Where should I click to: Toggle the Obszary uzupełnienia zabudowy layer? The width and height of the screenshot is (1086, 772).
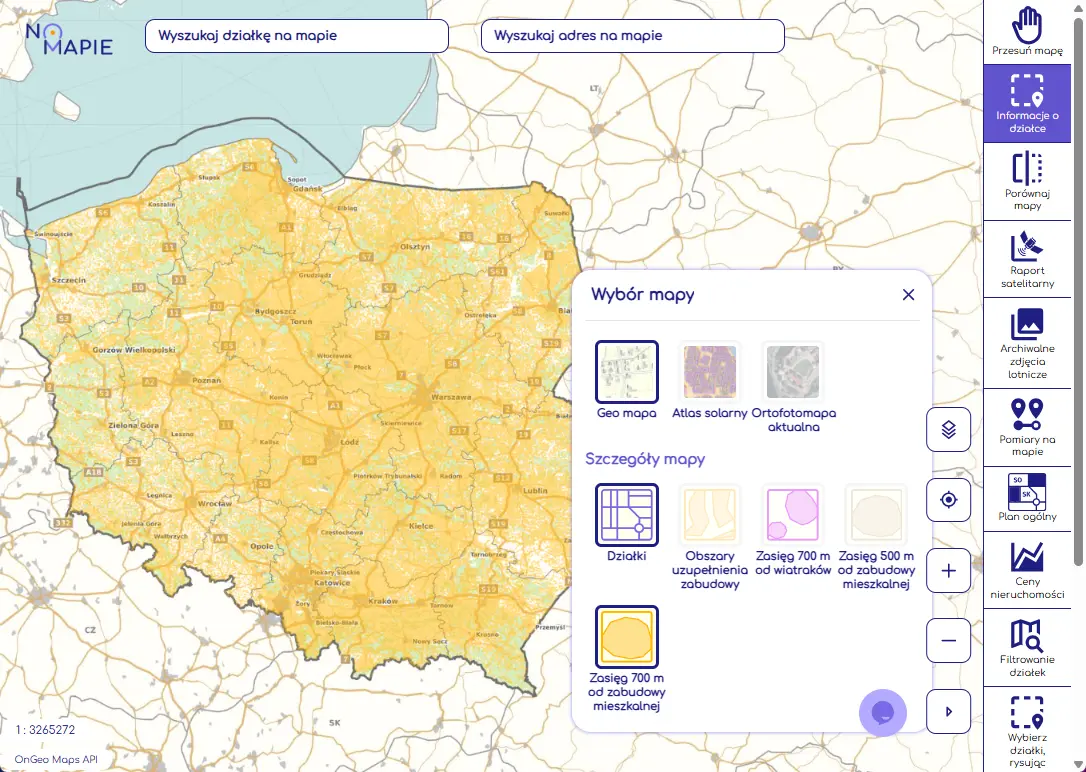709,512
